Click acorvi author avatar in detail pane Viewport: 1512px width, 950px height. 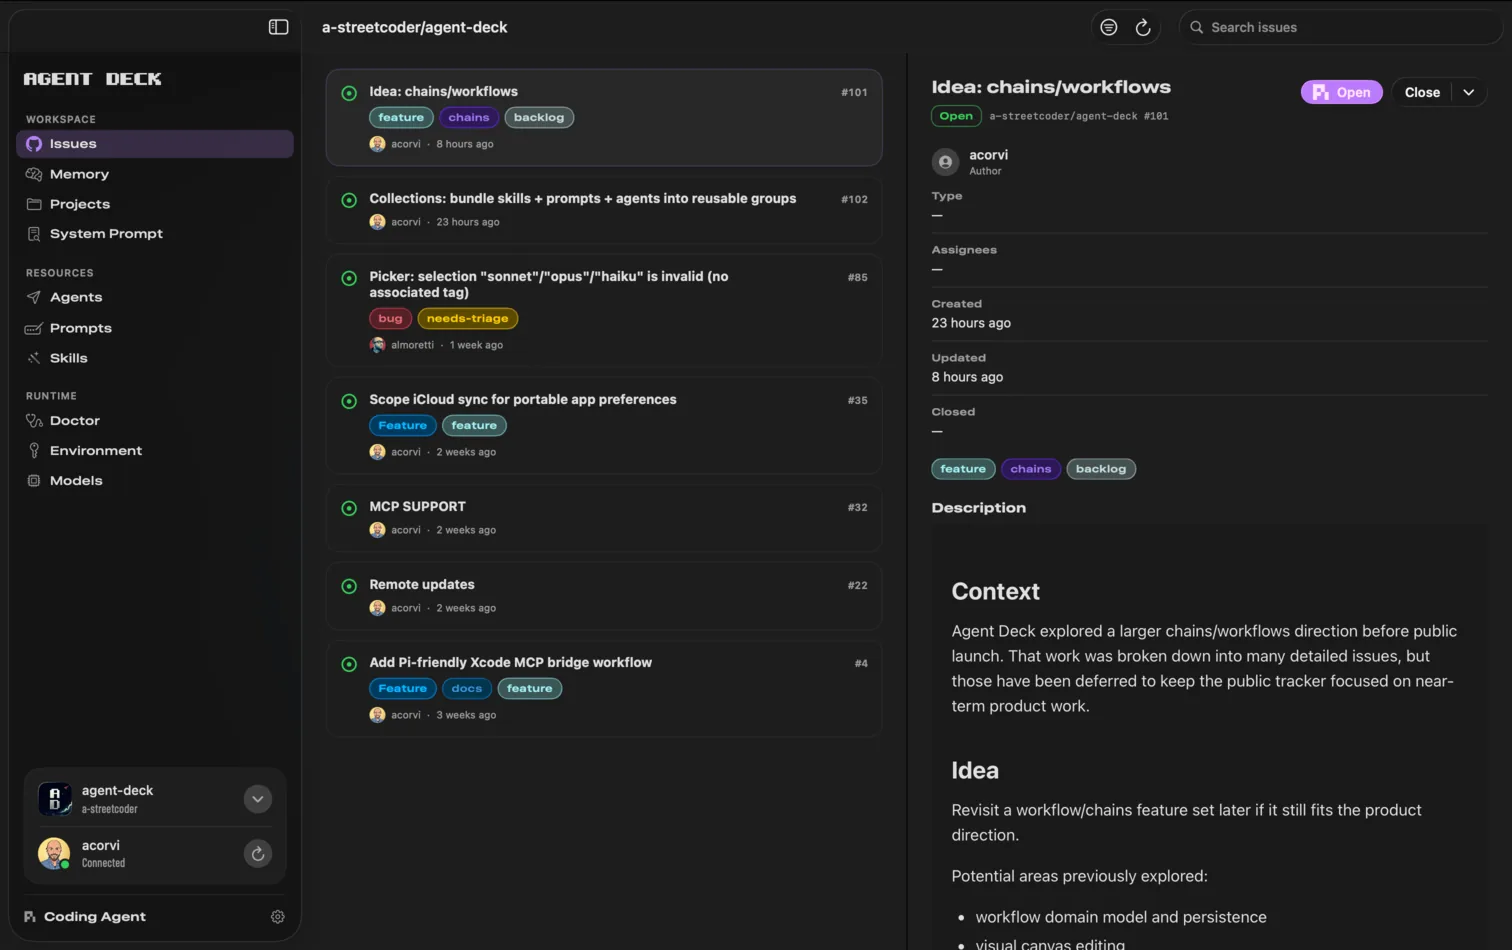pyautogui.click(x=945, y=162)
